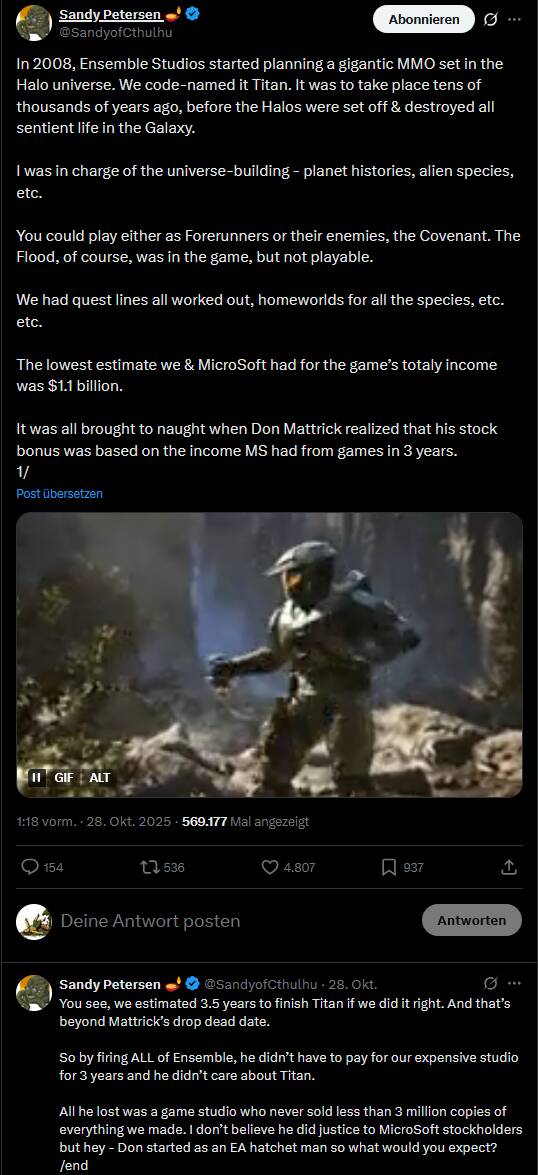Open the Grok icon on the reply post
The height and width of the screenshot is (1175, 538).
[490, 983]
